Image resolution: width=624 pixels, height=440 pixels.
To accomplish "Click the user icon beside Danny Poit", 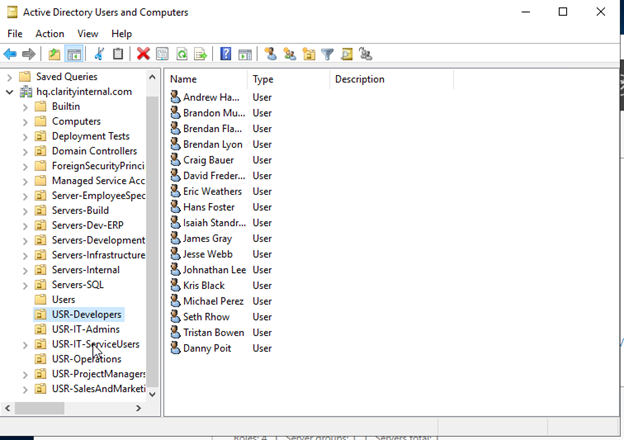I will point(175,348).
